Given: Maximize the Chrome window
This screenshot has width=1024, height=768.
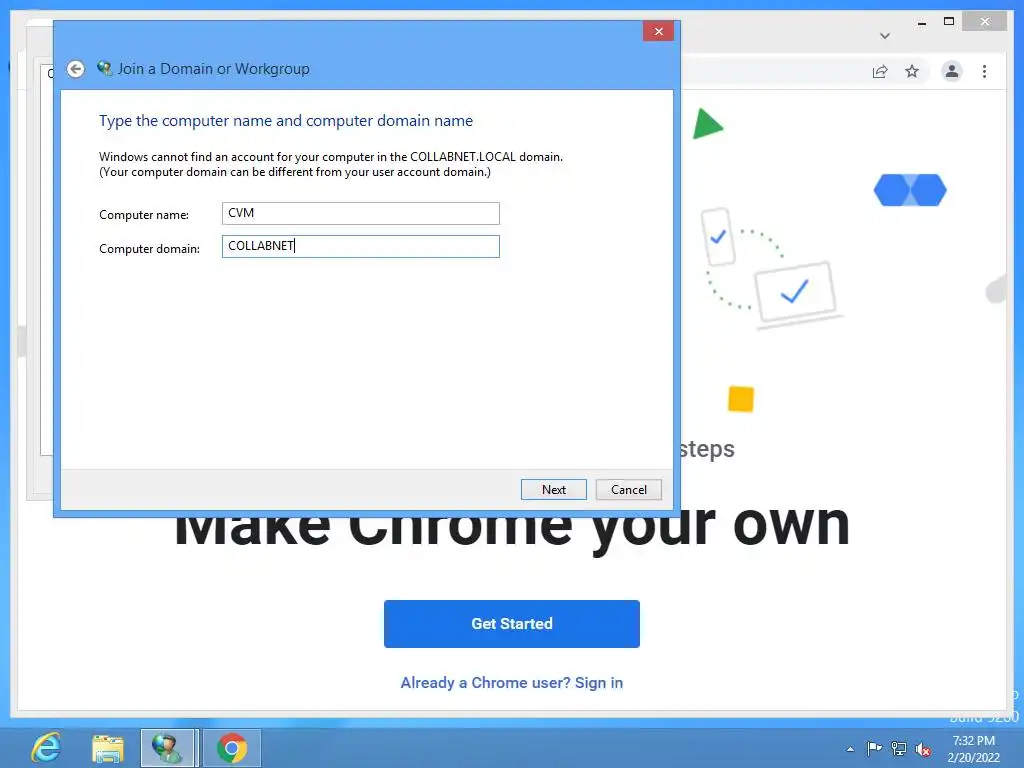Looking at the screenshot, I should 949,22.
